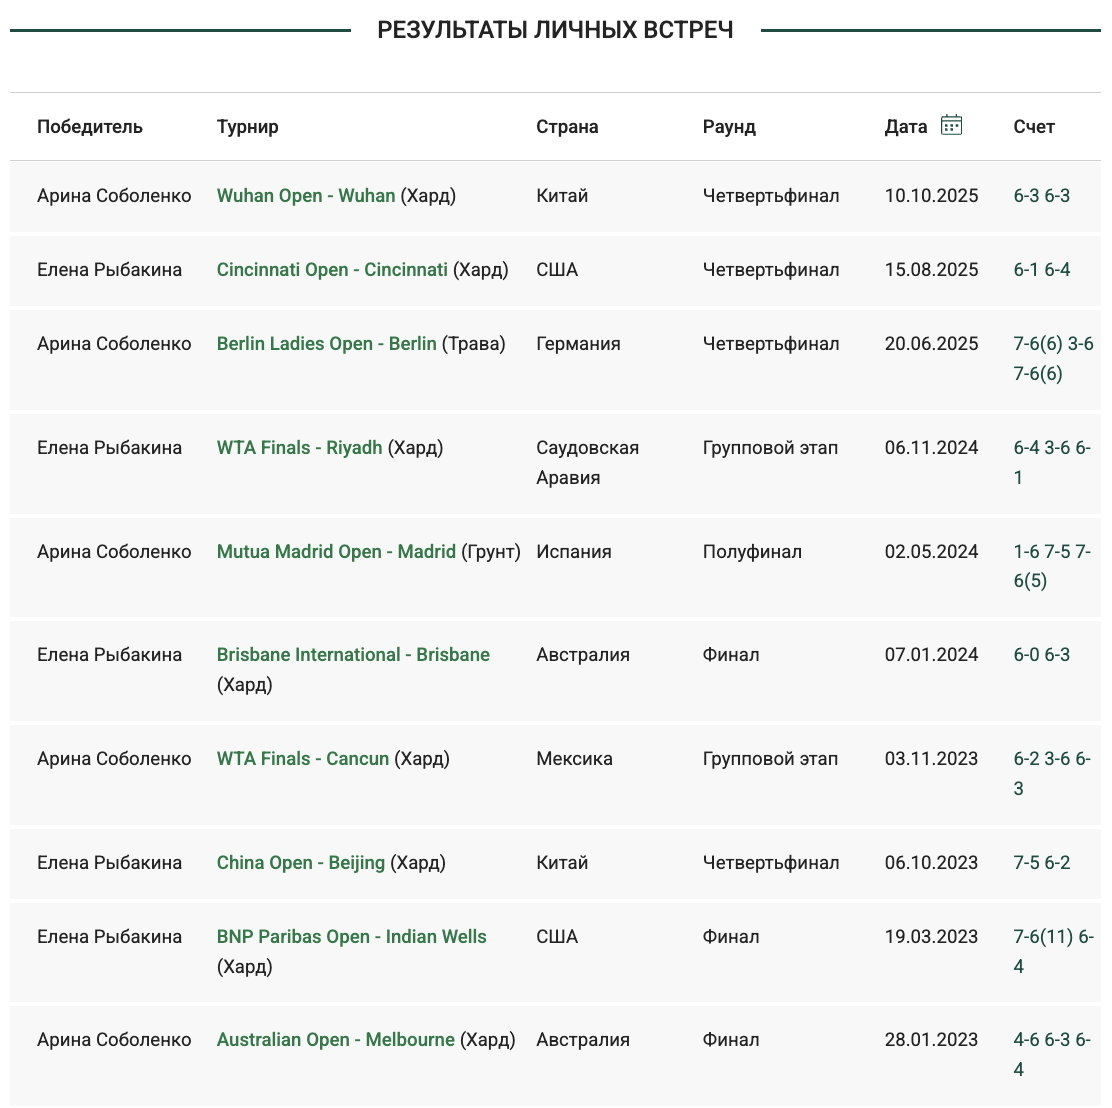Screen dimensions: 1112x1108
Task: Open the WTA Finals - Riyadh link
Action: click(300, 448)
